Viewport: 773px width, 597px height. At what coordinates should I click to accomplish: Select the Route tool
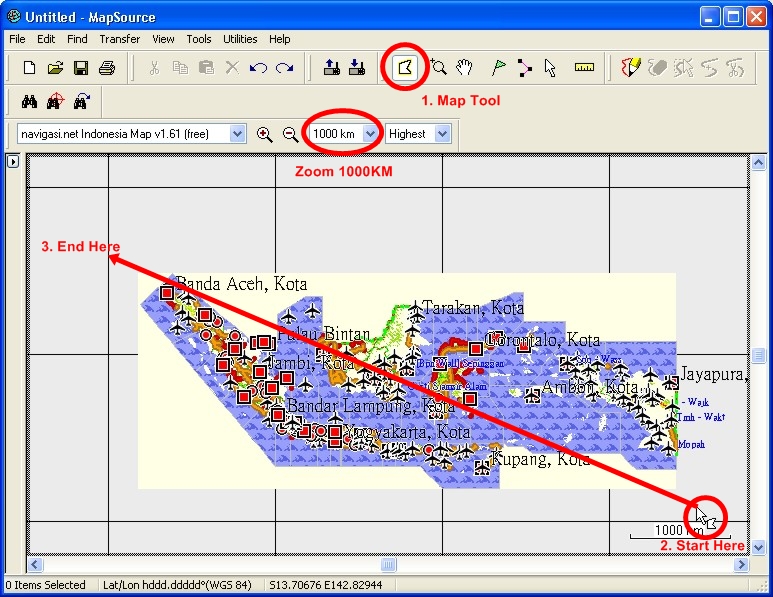pyautogui.click(x=525, y=68)
